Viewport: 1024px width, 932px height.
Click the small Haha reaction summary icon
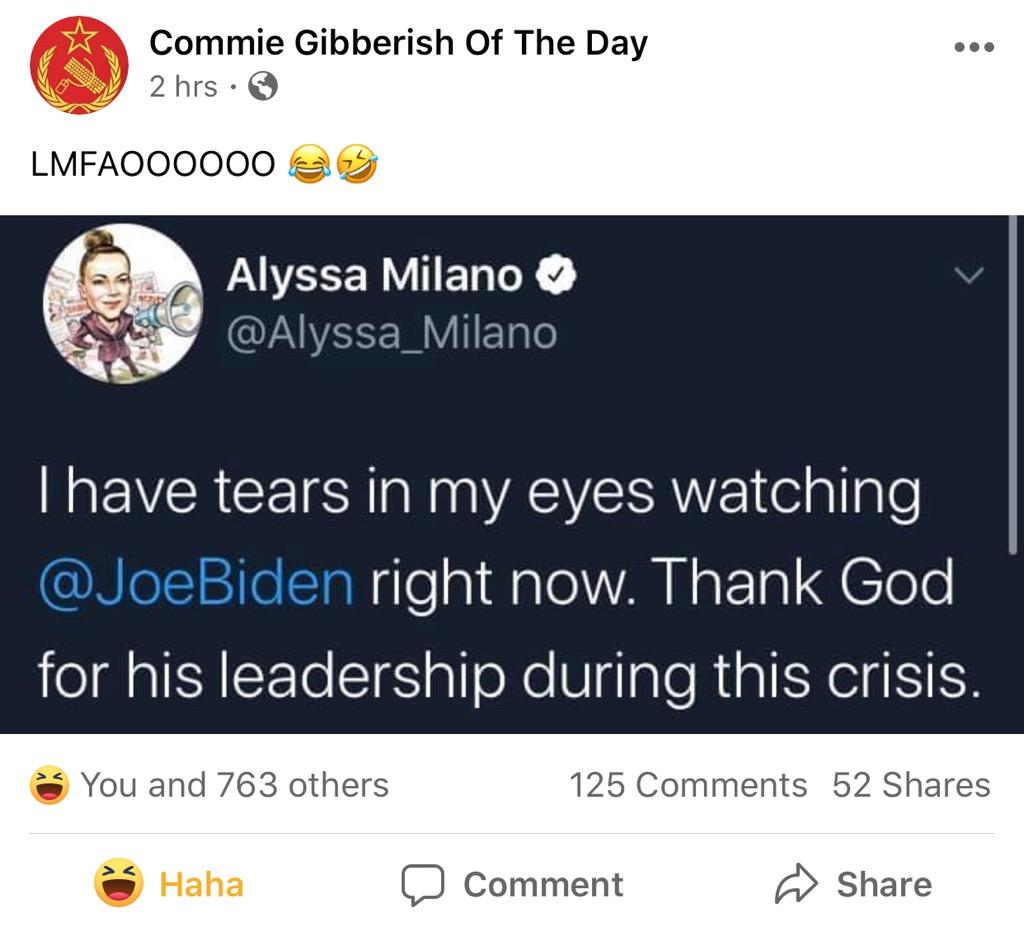point(49,785)
